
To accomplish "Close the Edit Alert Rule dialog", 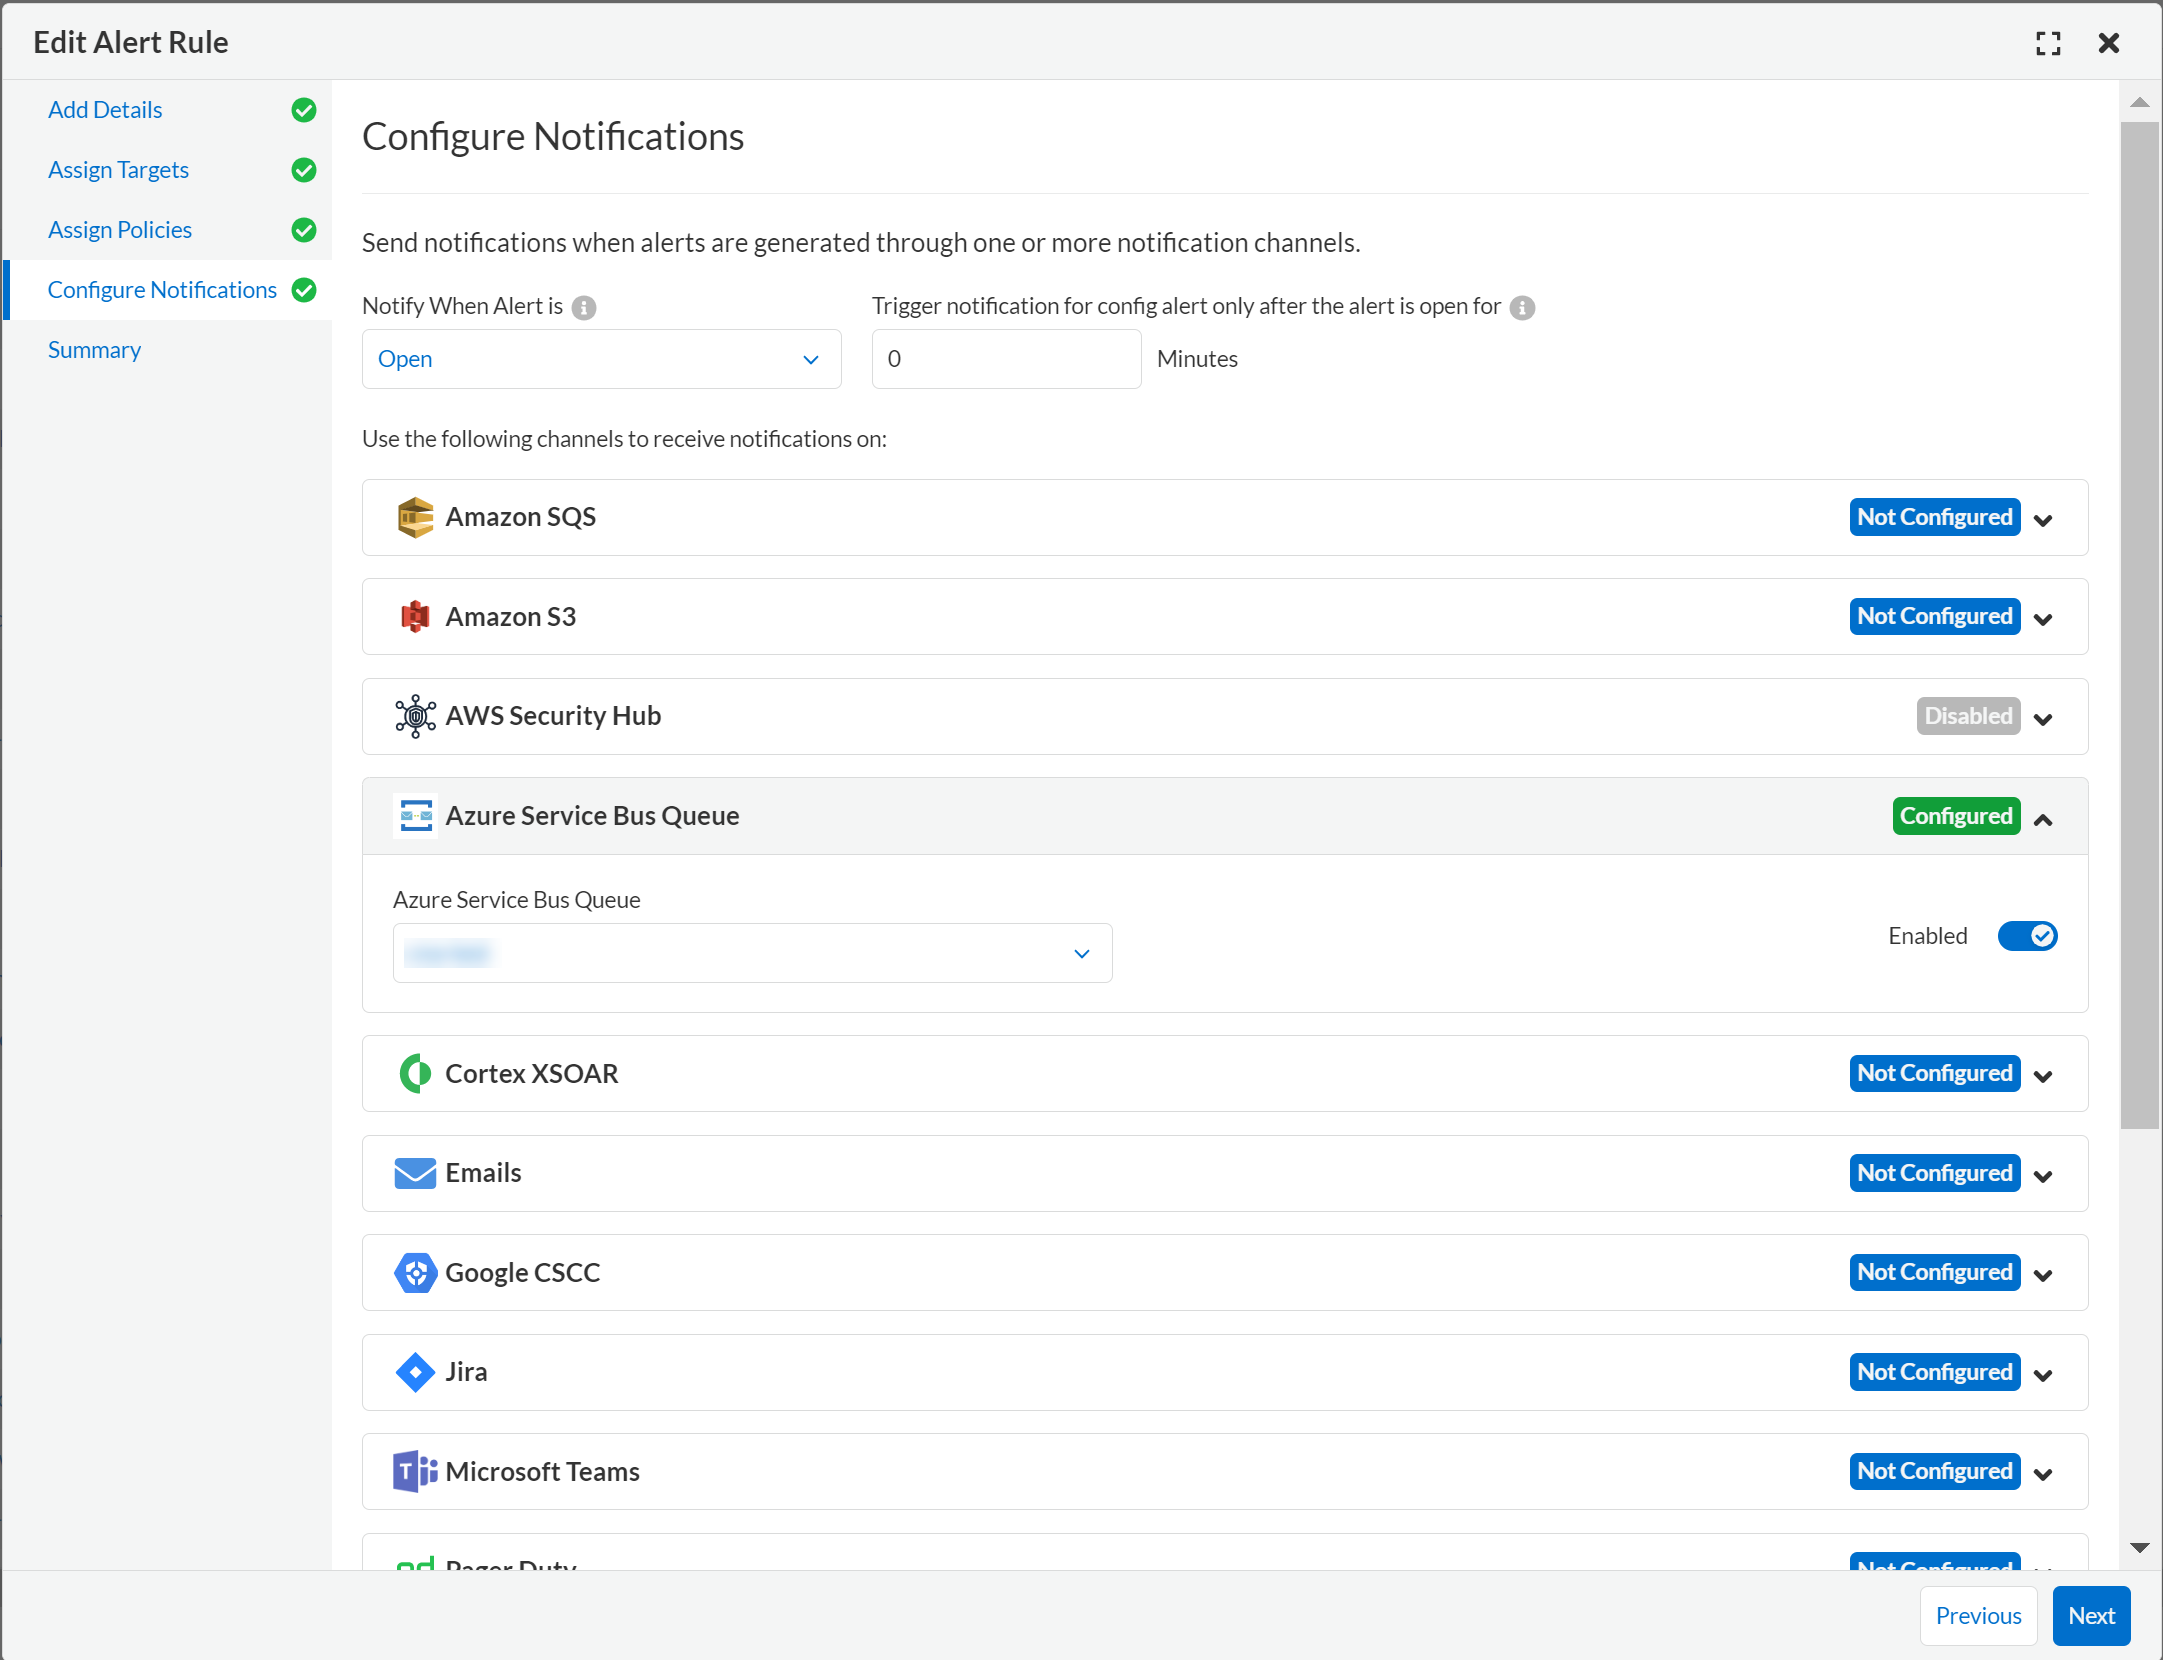I will pos(2109,43).
